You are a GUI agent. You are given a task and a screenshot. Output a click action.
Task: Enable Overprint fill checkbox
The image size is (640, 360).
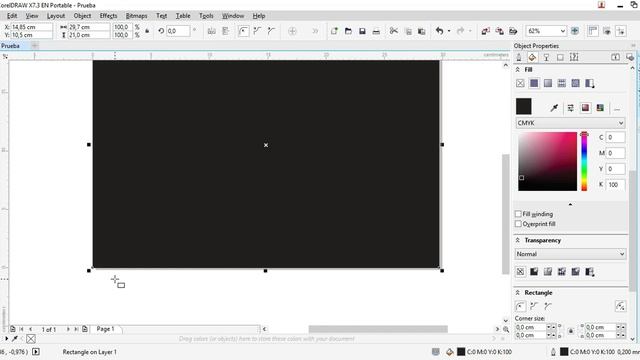[x=518, y=224]
